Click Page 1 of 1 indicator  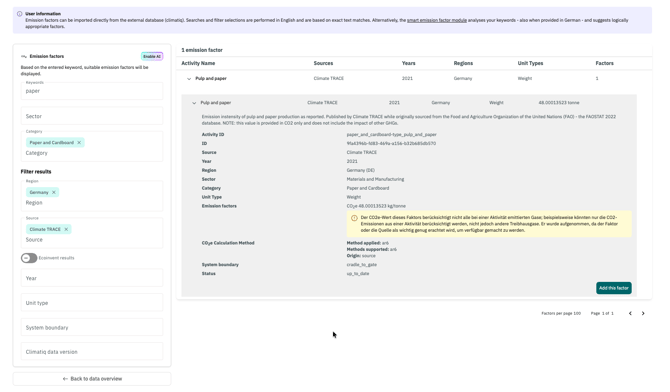[x=602, y=313]
